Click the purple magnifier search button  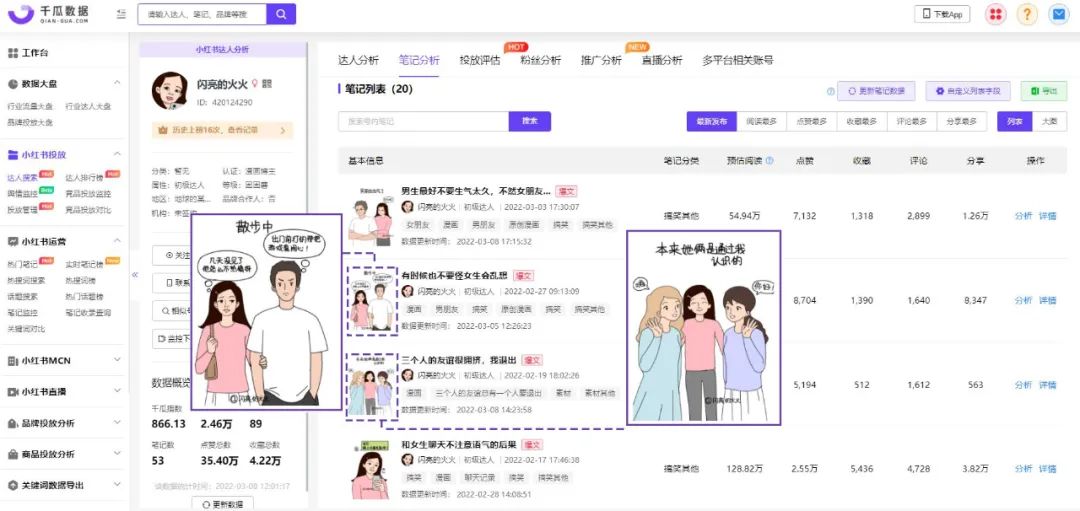[x=281, y=14]
